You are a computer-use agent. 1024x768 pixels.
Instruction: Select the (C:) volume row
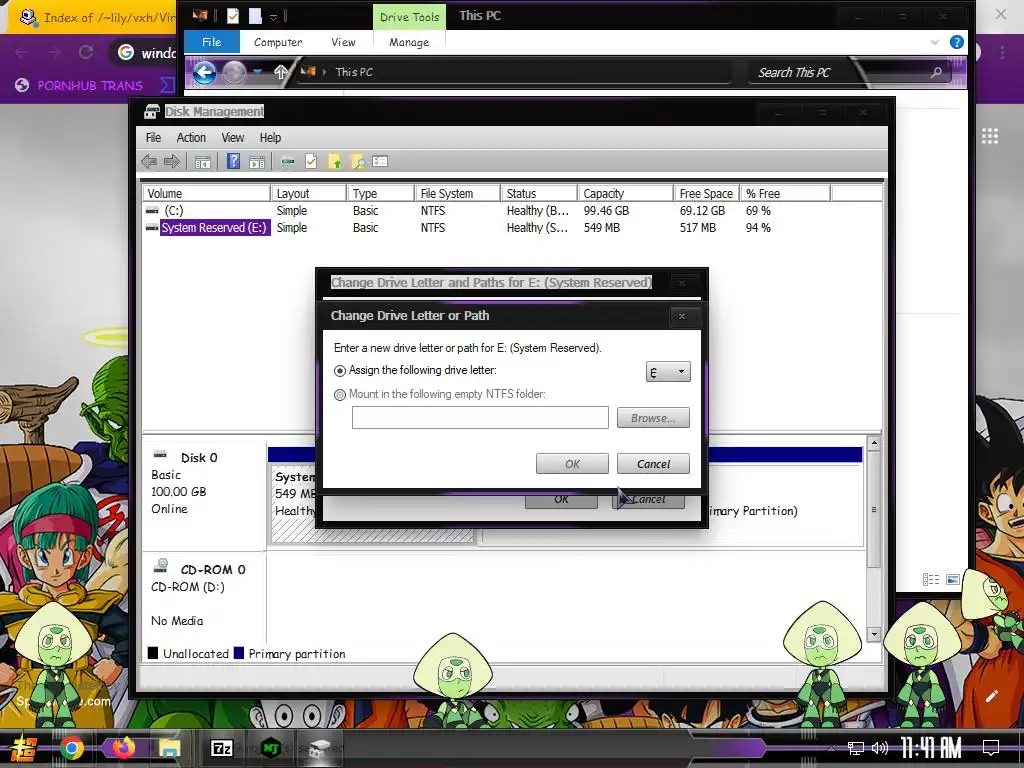click(512, 210)
